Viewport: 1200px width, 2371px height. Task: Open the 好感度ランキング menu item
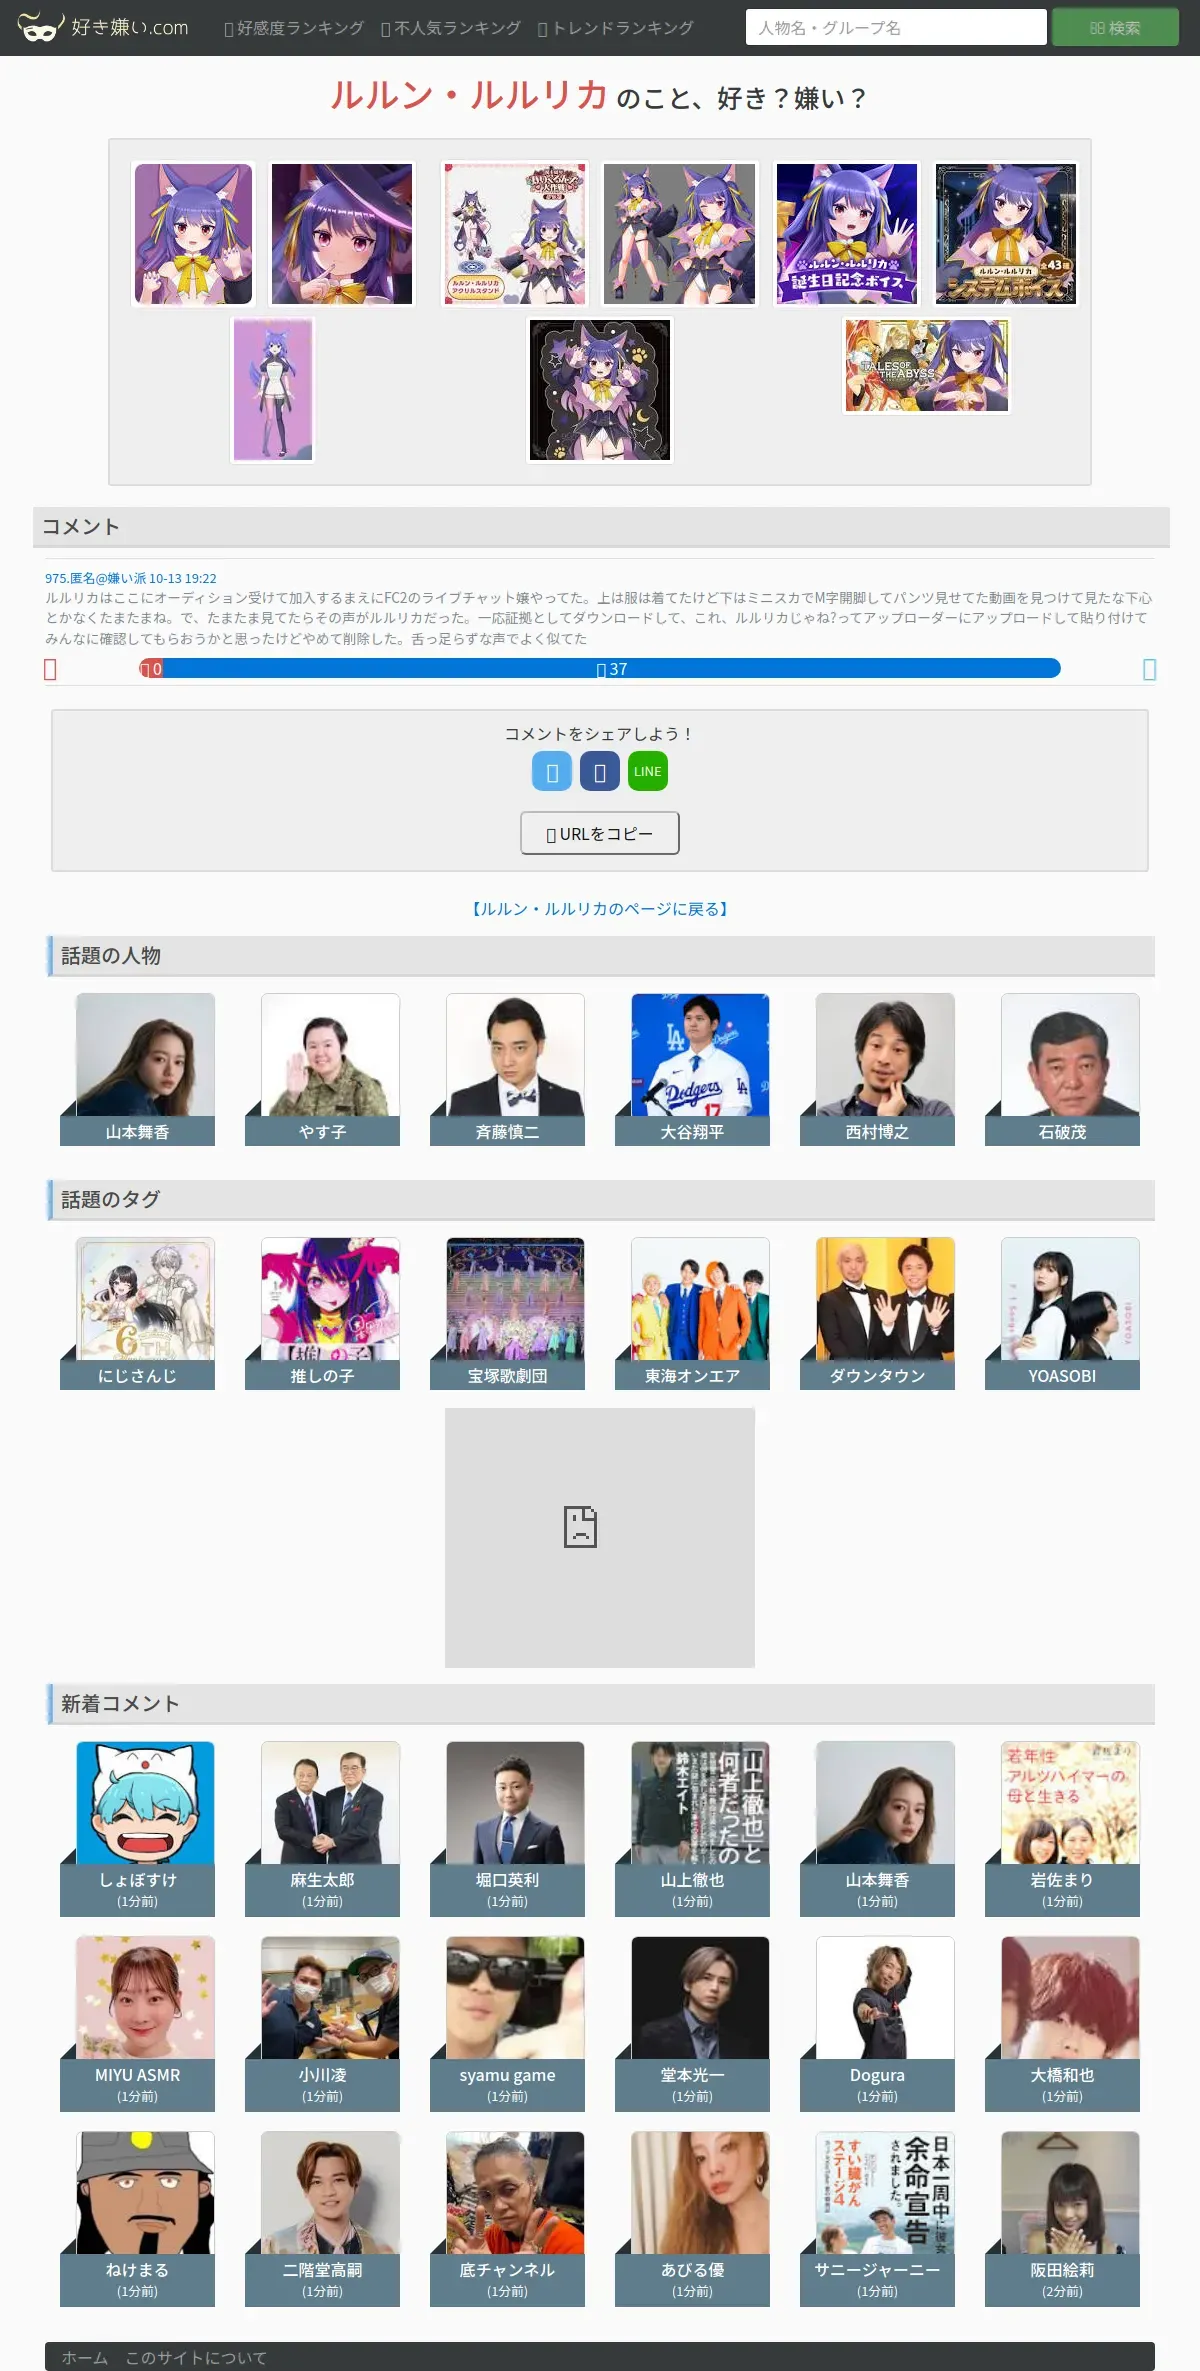click(x=293, y=28)
